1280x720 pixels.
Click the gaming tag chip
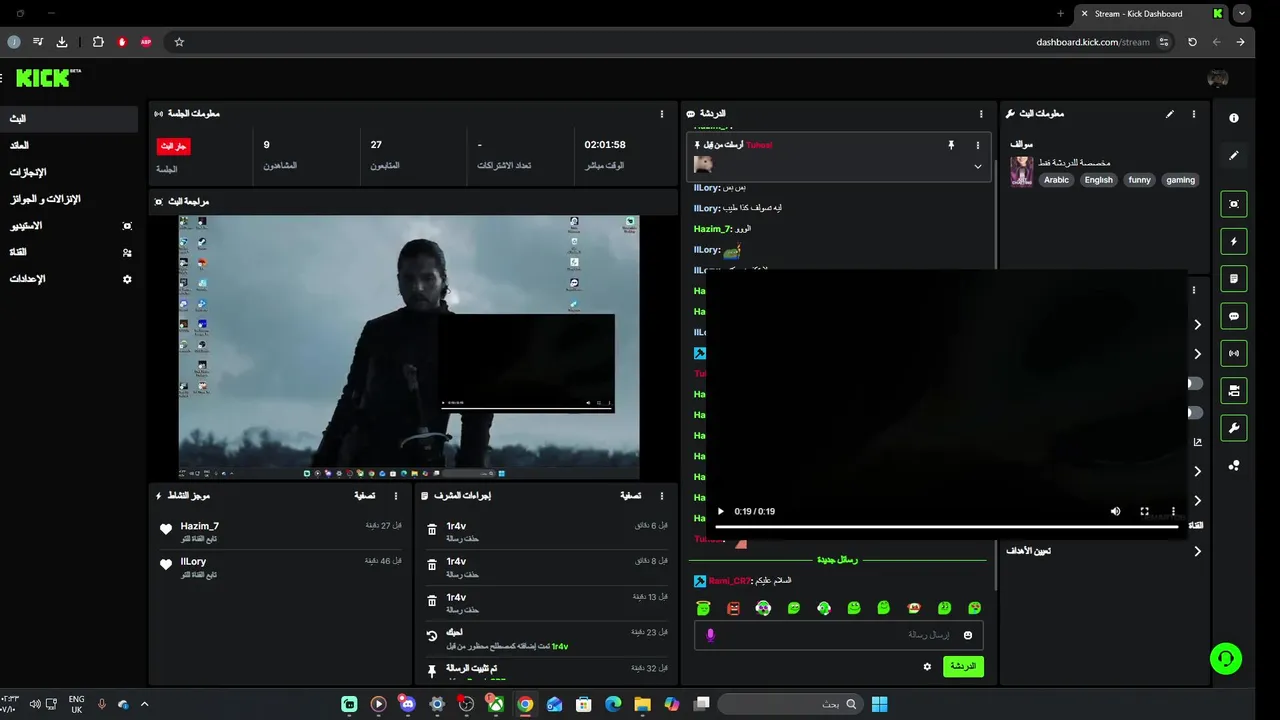click(1181, 180)
